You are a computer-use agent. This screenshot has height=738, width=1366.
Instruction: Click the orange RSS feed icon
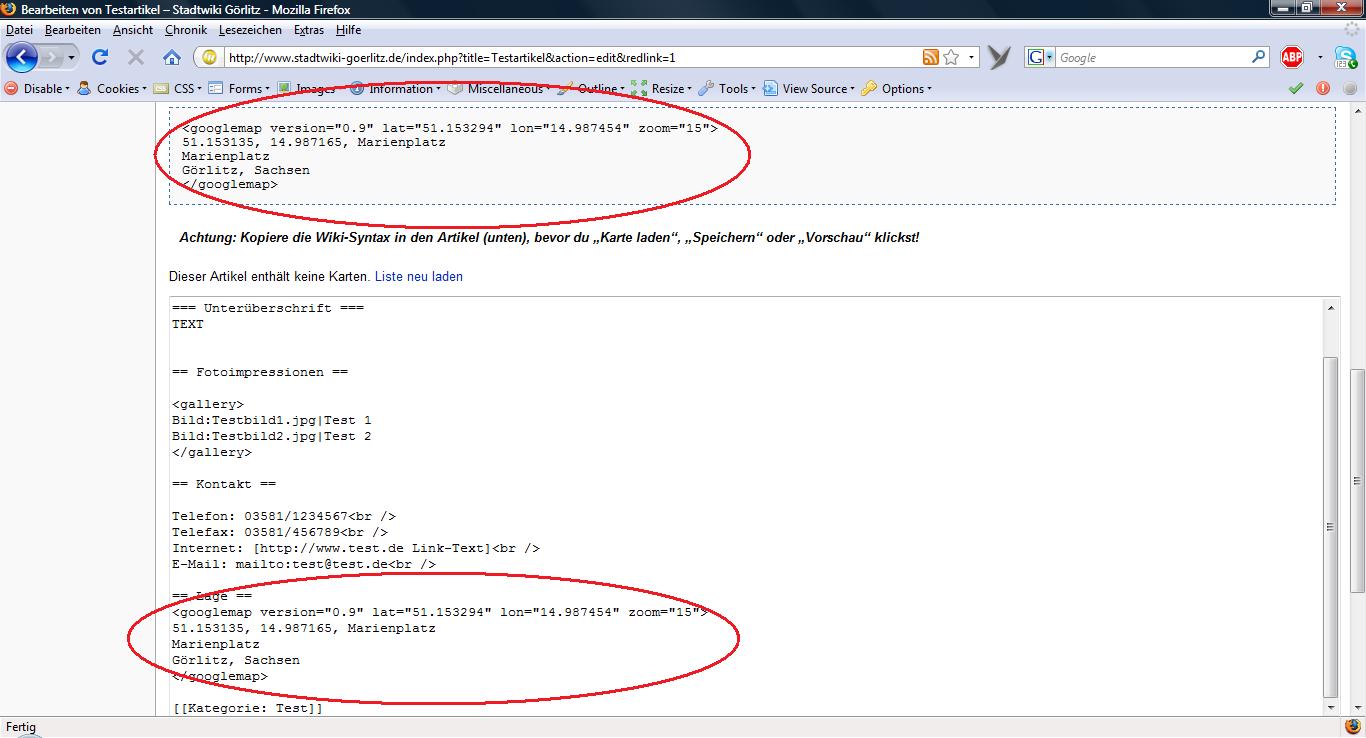point(931,58)
